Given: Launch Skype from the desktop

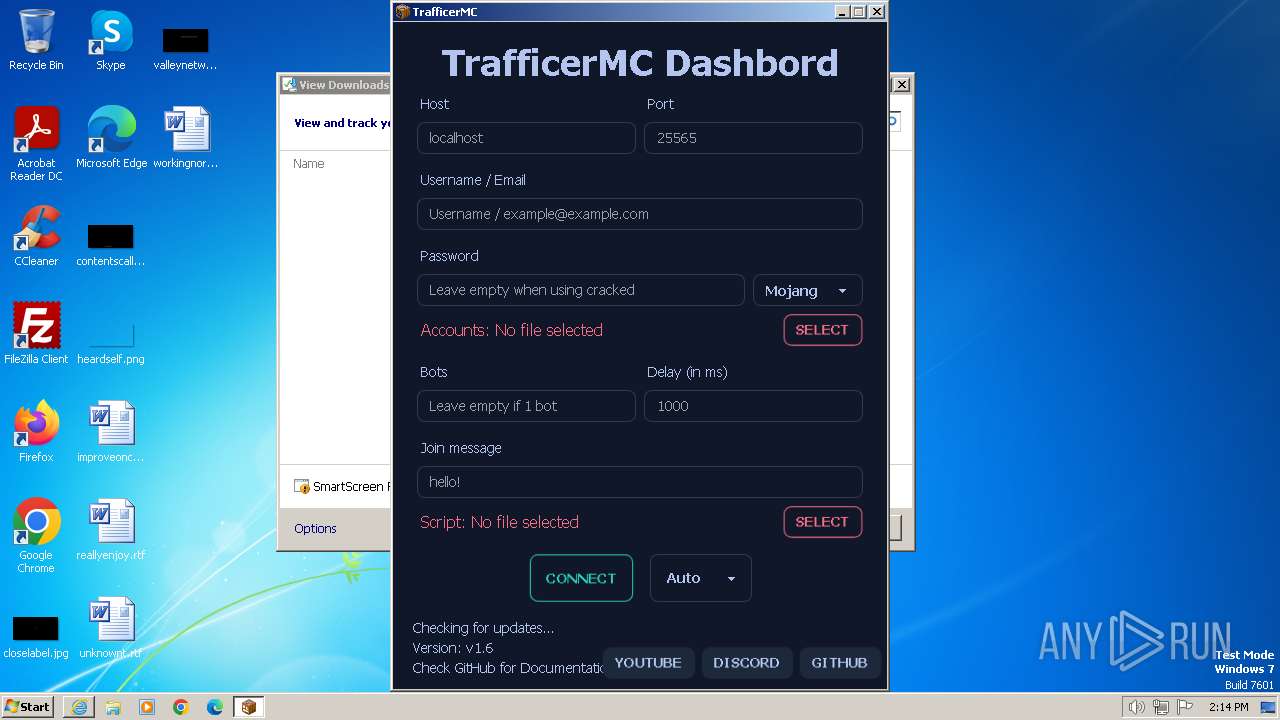Looking at the screenshot, I should [x=110, y=40].
